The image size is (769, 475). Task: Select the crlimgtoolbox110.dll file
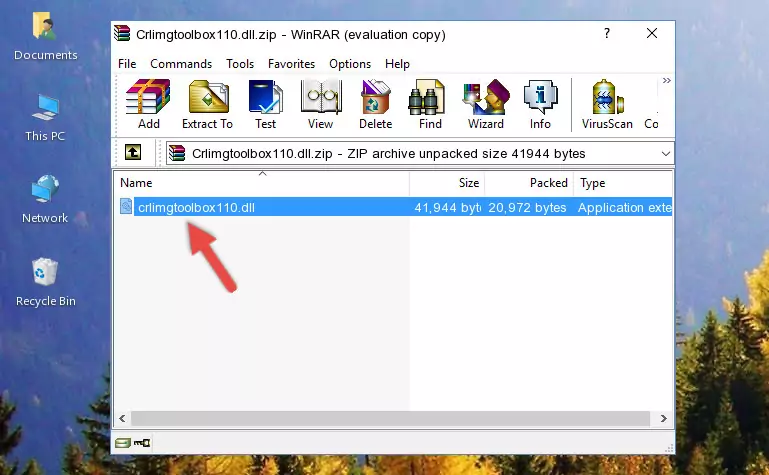[x=196, y=208]
